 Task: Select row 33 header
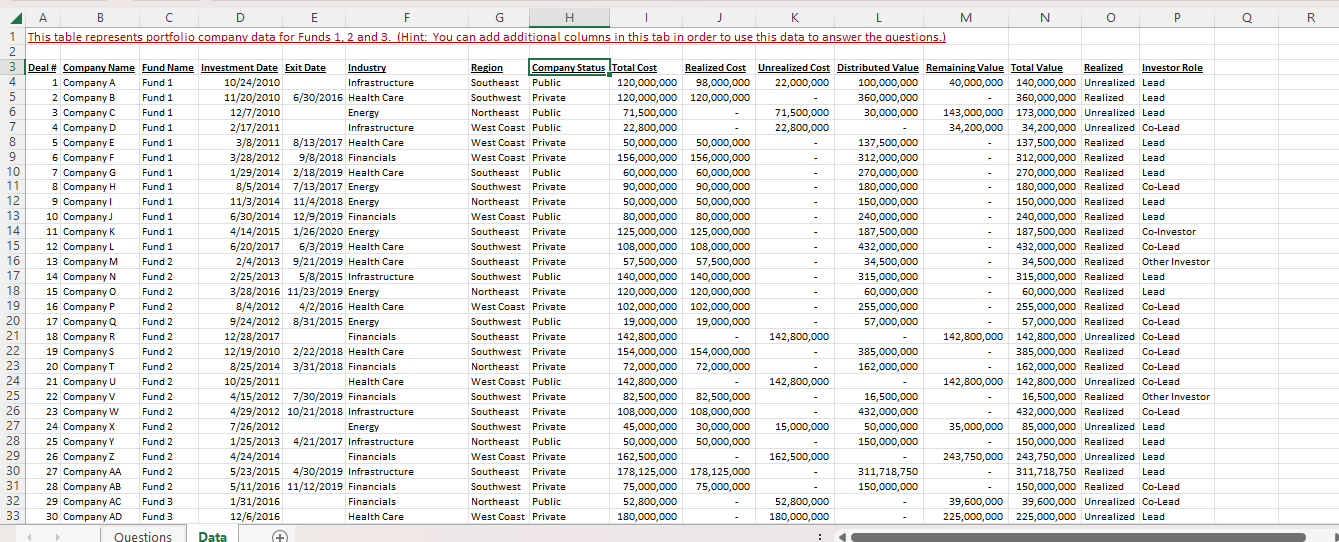[x=13, y=516]
